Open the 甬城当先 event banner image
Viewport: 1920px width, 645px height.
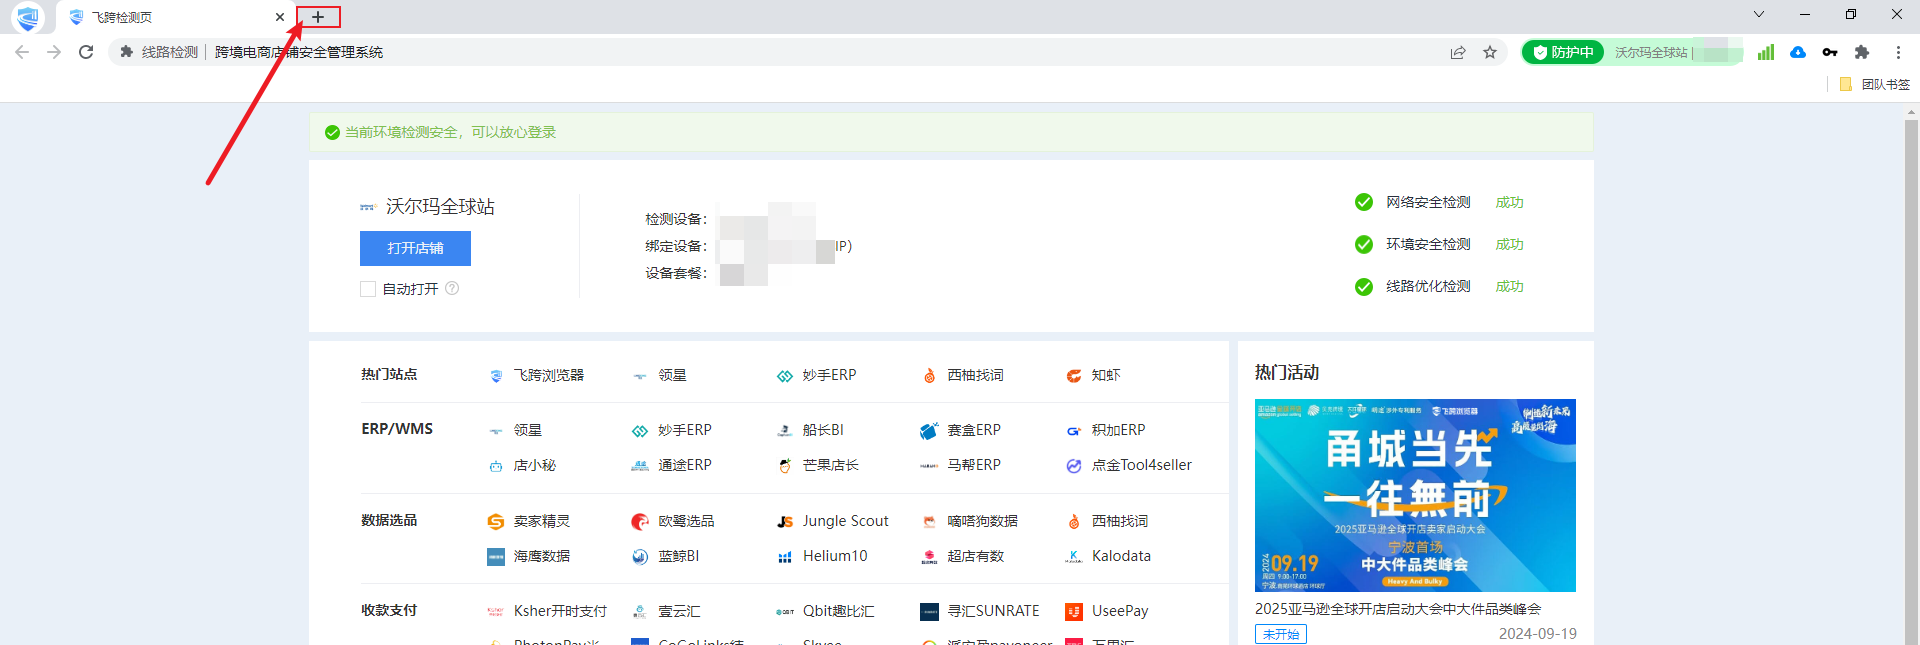(x=1415, y=495)
